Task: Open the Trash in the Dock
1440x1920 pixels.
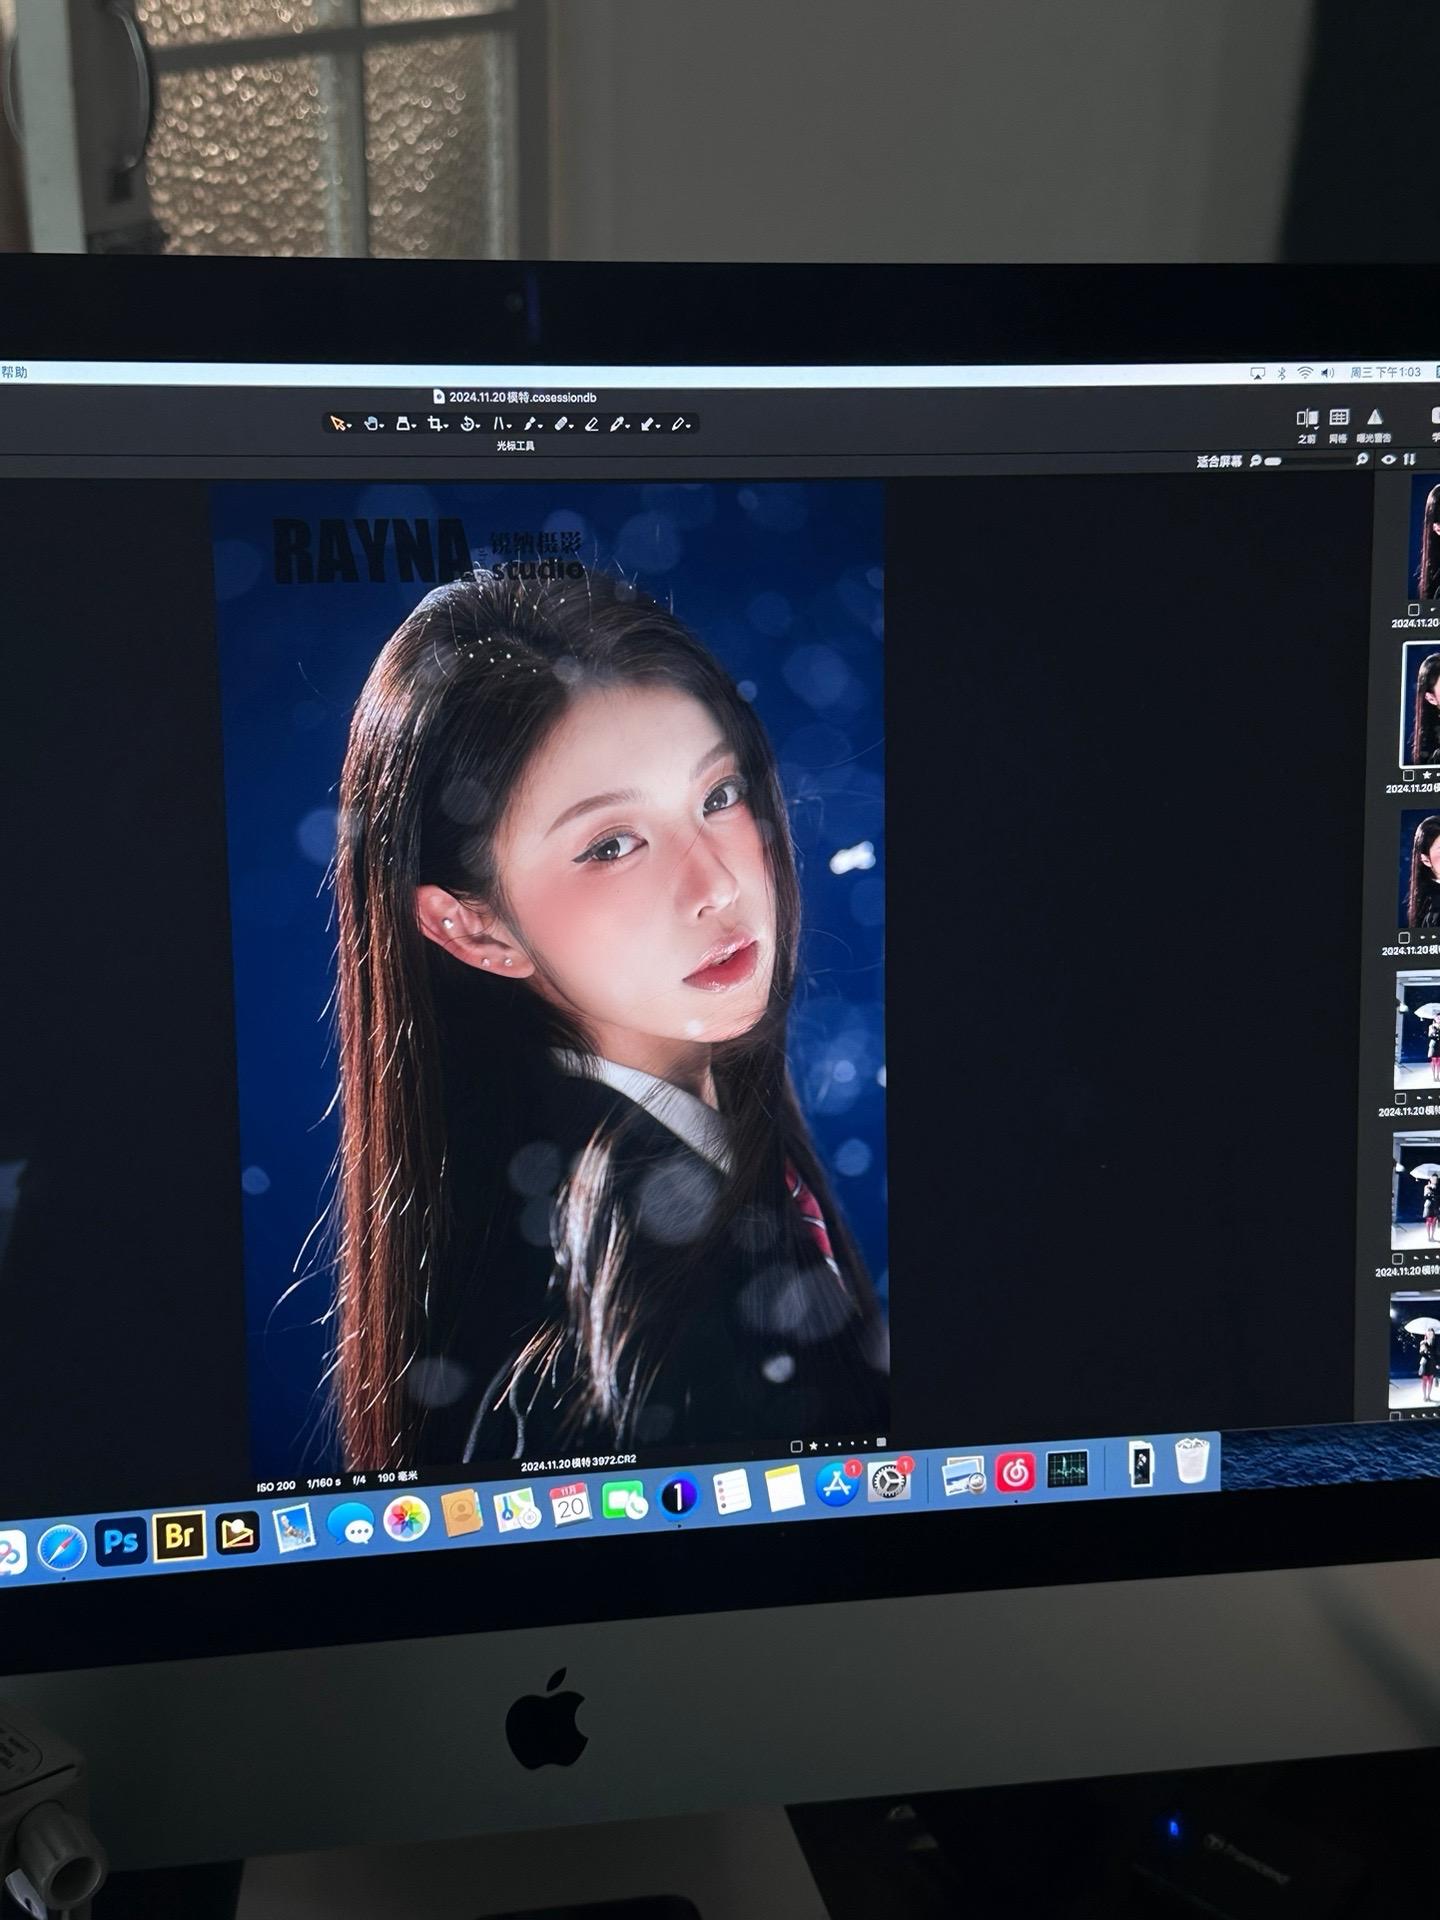Action: point(1191,1461)
